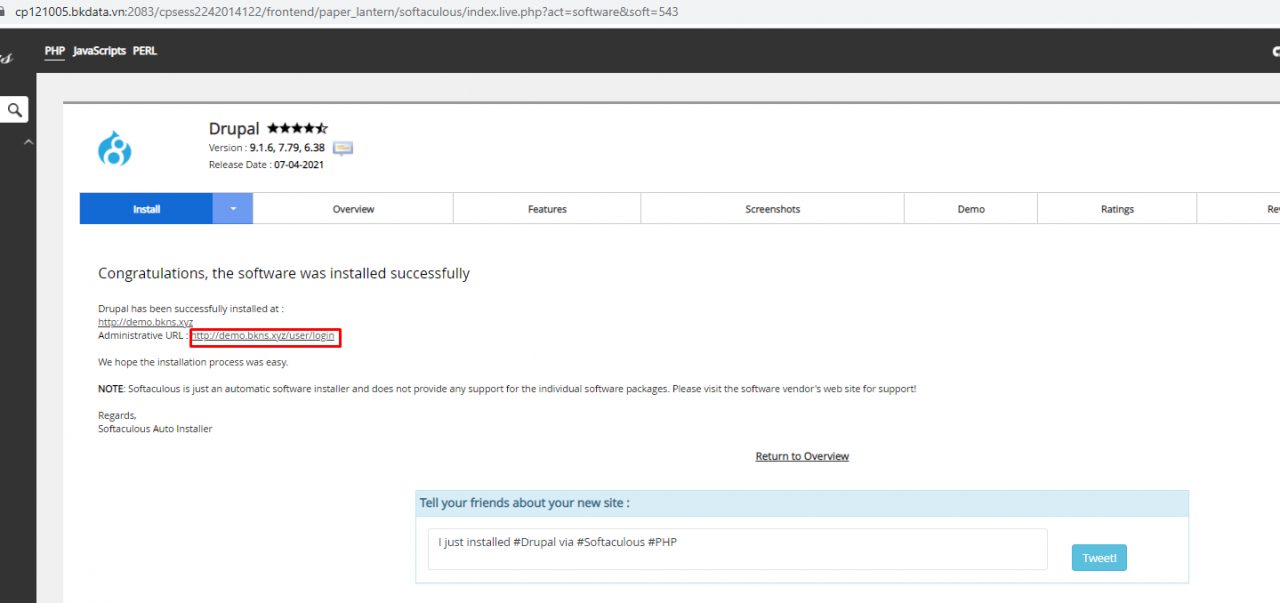Click the 'Version : 9.1.6, 7.79, 6.38' text

[x=267, y=148]
